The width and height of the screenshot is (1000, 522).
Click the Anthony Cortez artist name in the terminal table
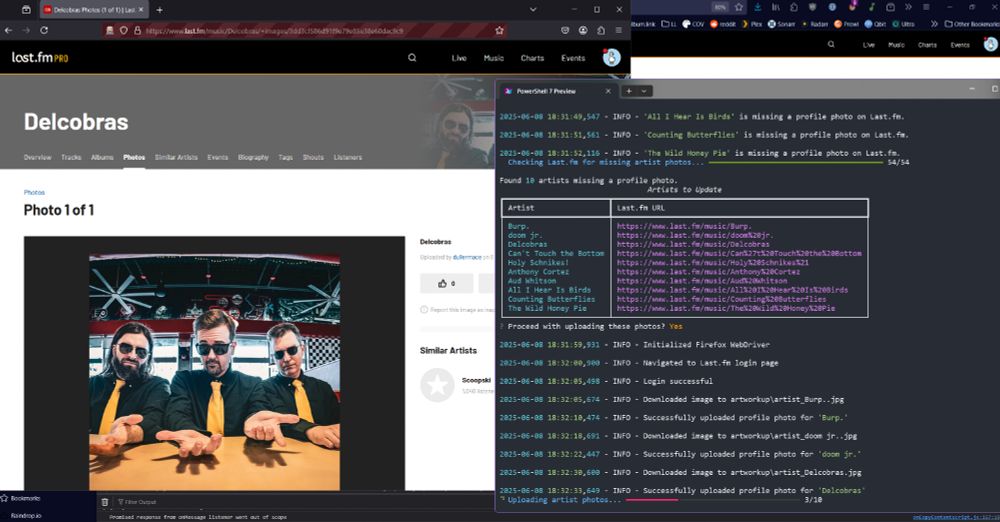(538, 271)
